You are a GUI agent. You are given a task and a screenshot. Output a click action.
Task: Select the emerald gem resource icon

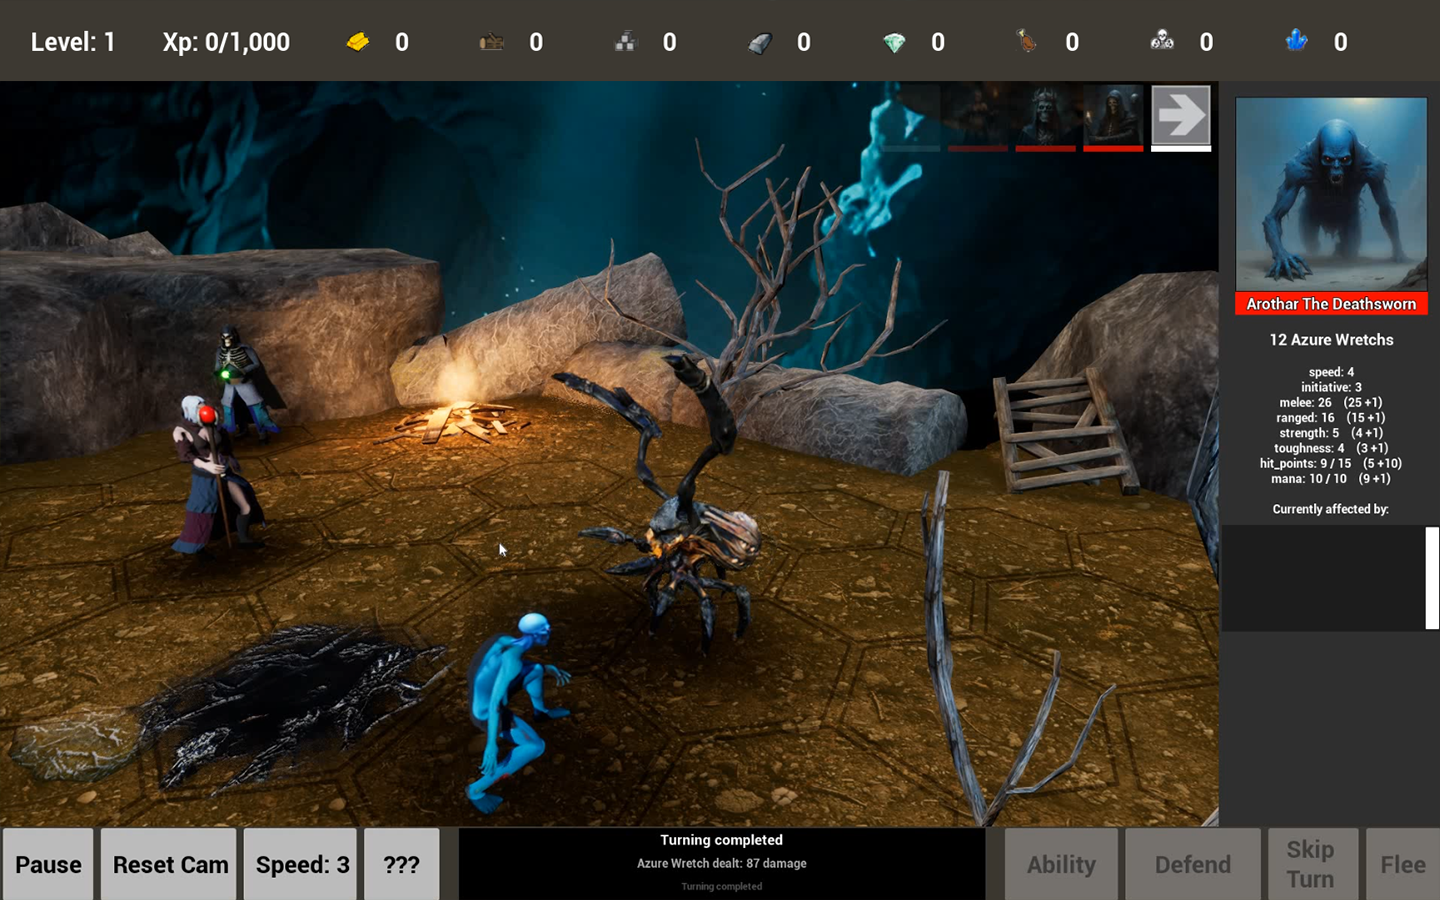tap(895, 42)
